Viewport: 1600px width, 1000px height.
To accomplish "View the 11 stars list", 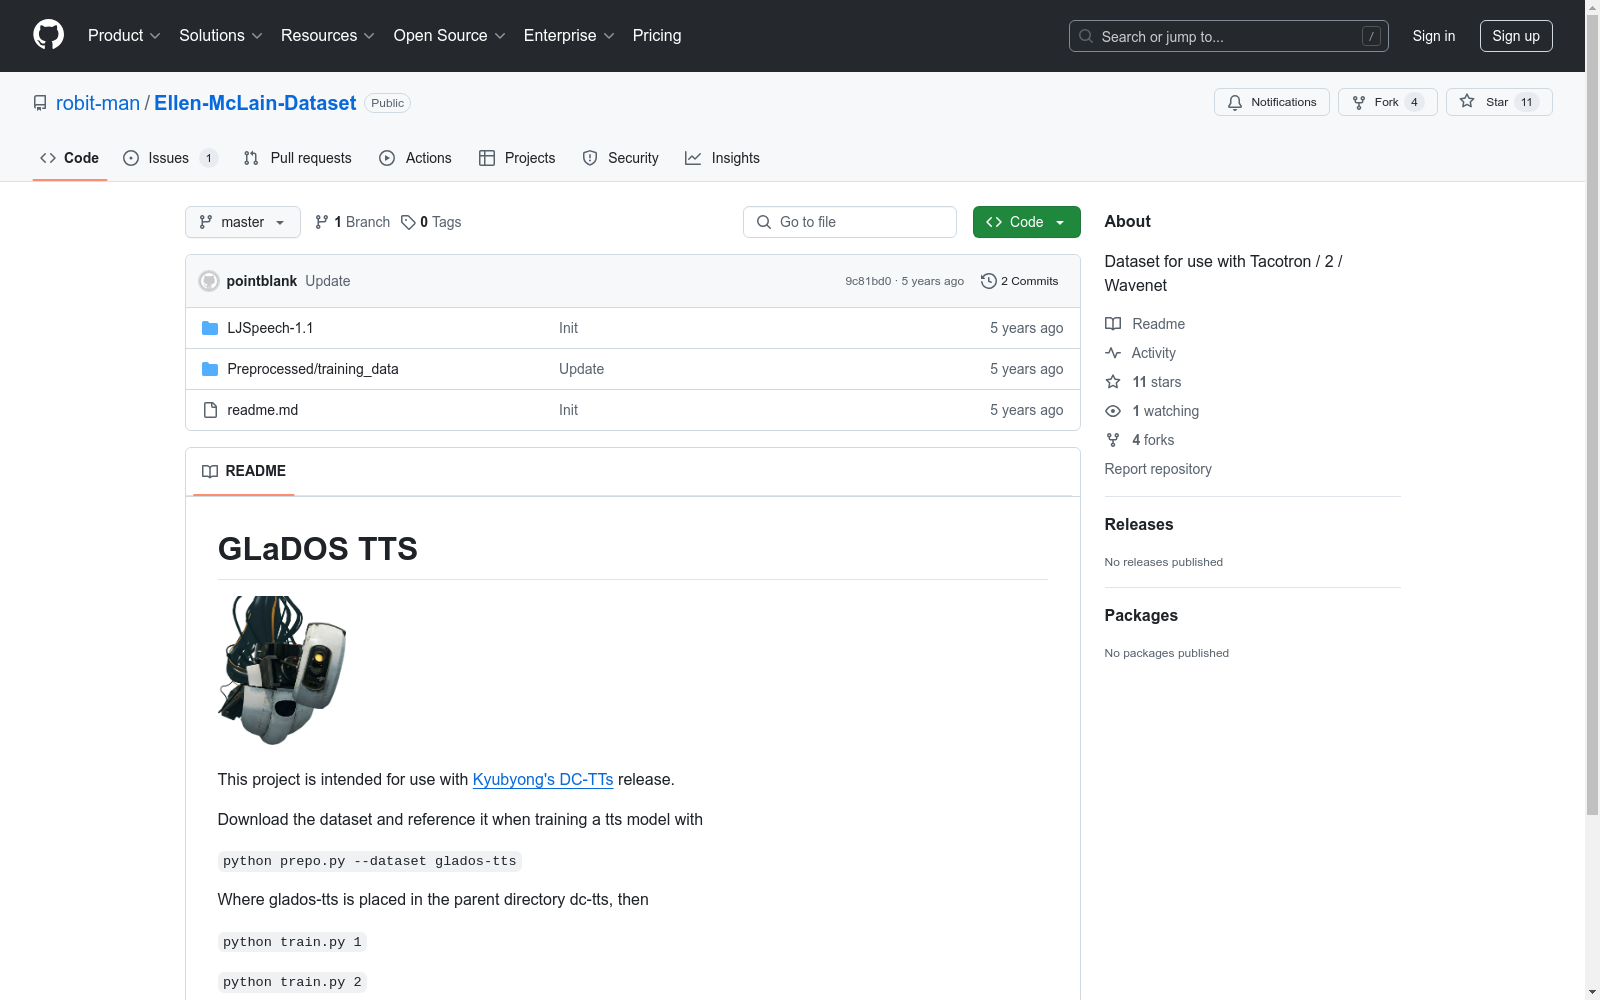I will 1143,382.
